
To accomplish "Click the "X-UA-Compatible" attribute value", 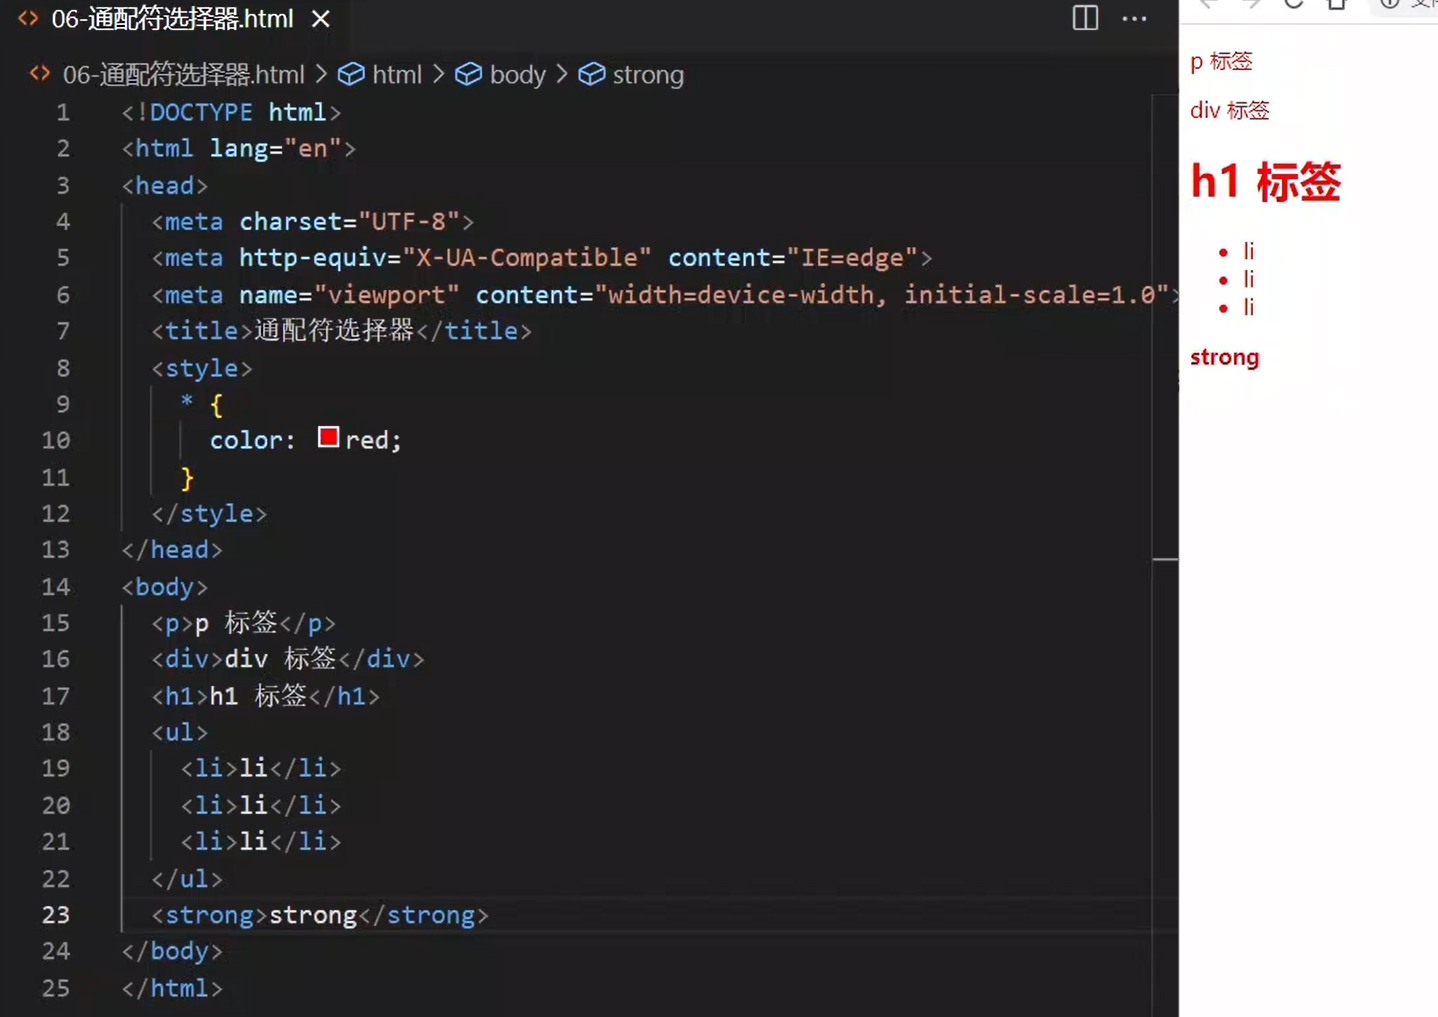I will pyautogui.click(x=527, y=258).
